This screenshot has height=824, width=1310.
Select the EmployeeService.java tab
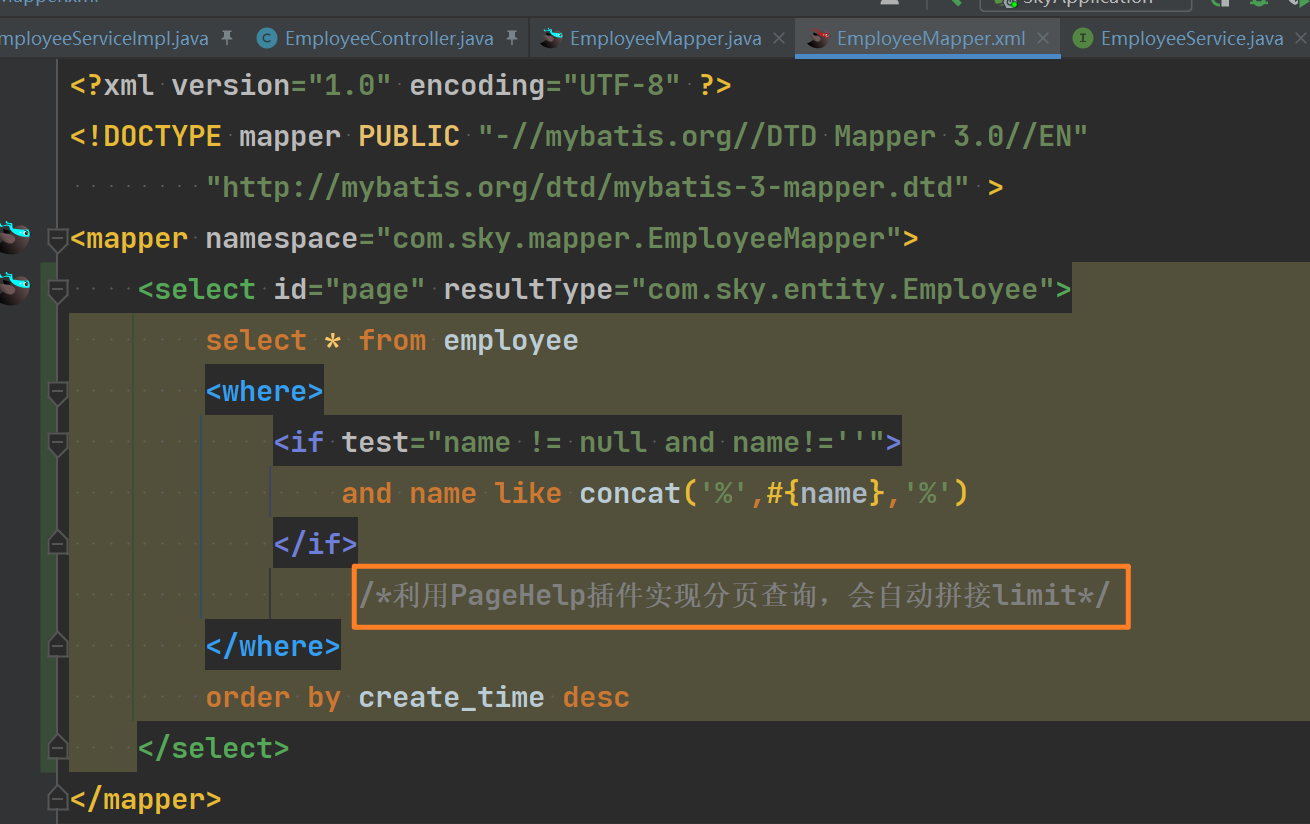coord(1191,38)
